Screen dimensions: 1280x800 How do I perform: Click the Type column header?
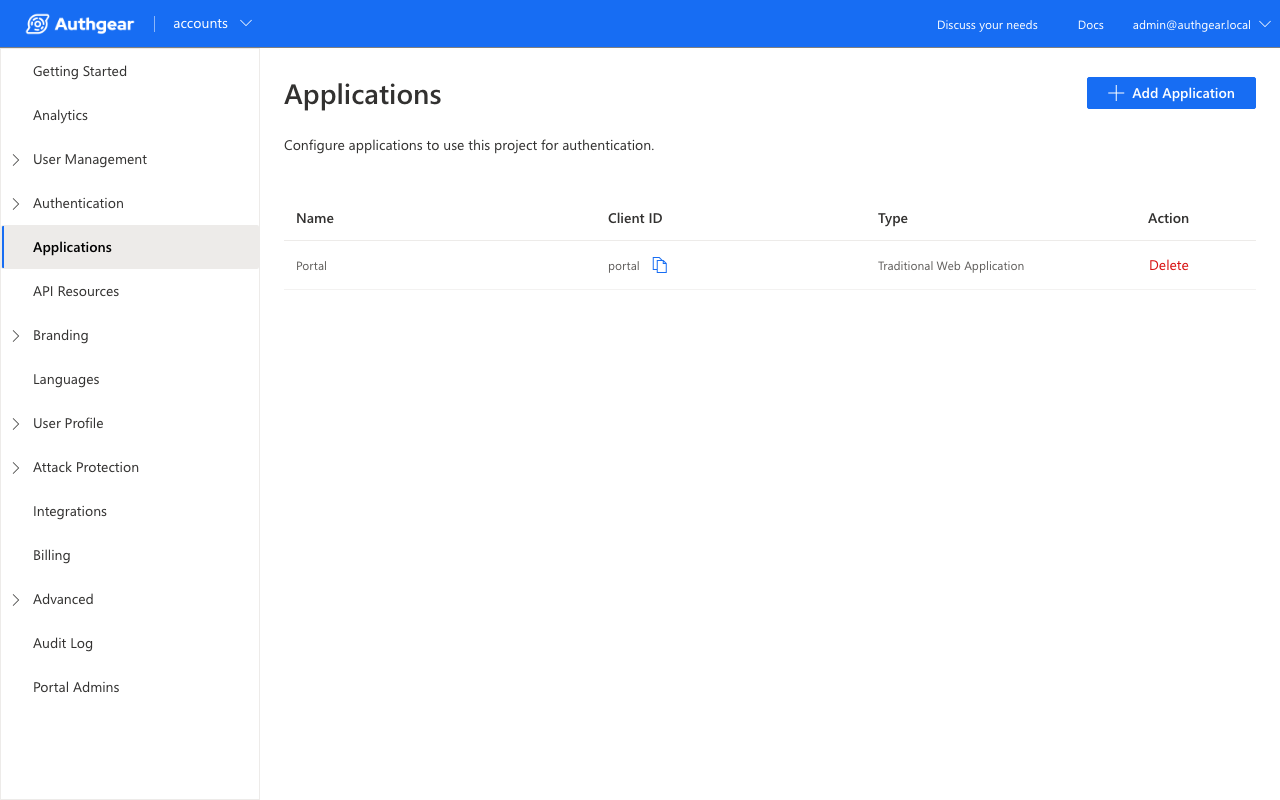893,218
